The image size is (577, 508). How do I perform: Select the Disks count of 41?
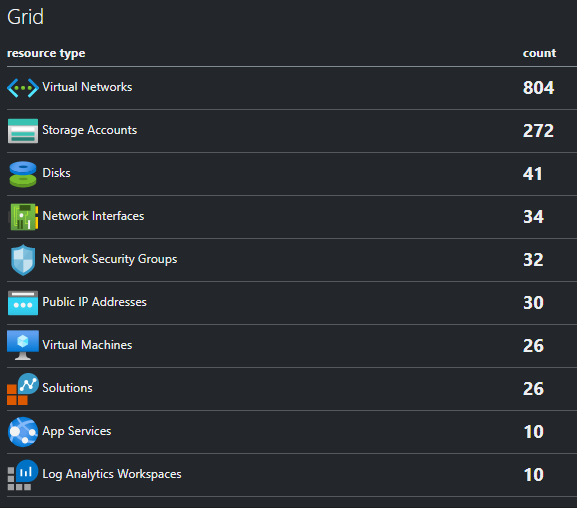click(532, 174)
